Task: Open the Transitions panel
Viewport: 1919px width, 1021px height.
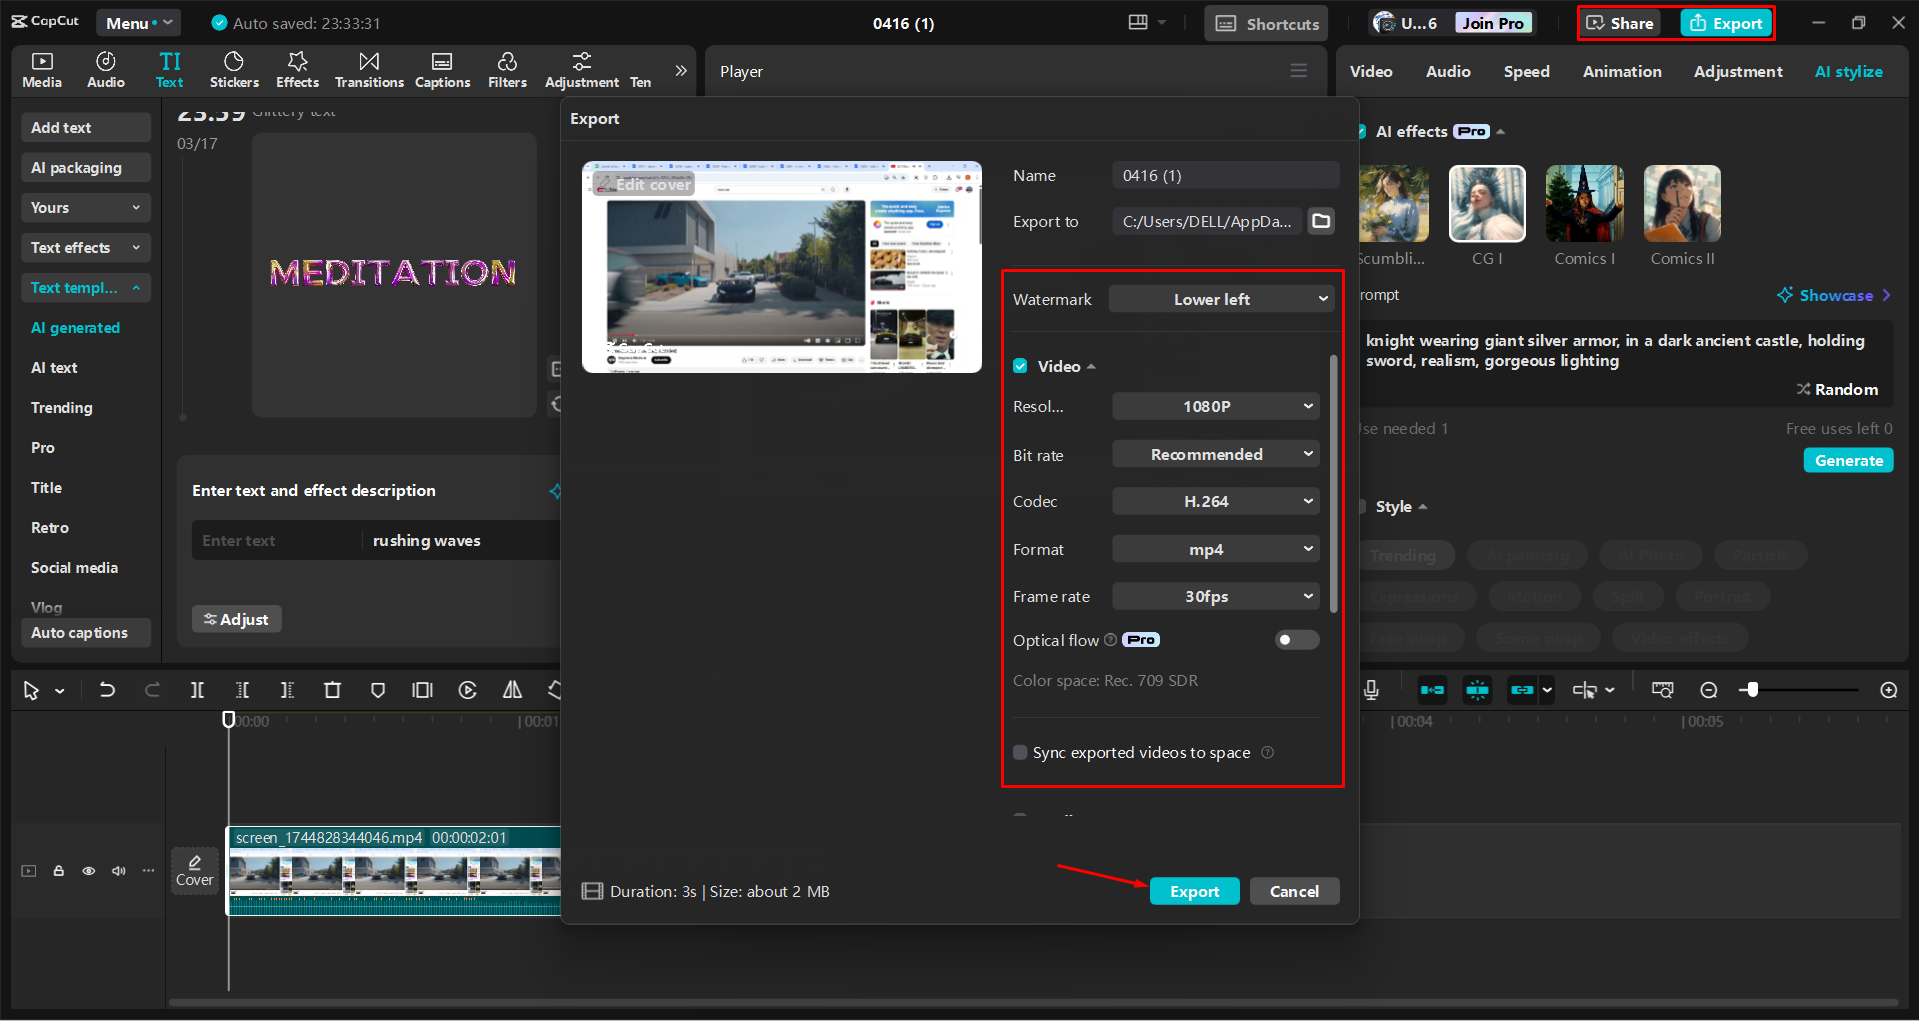Action: [369, 70]
